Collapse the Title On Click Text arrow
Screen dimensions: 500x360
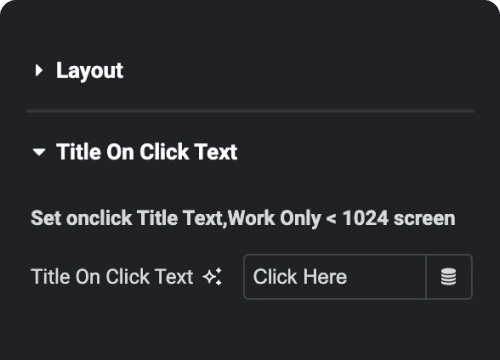[39, 152]
